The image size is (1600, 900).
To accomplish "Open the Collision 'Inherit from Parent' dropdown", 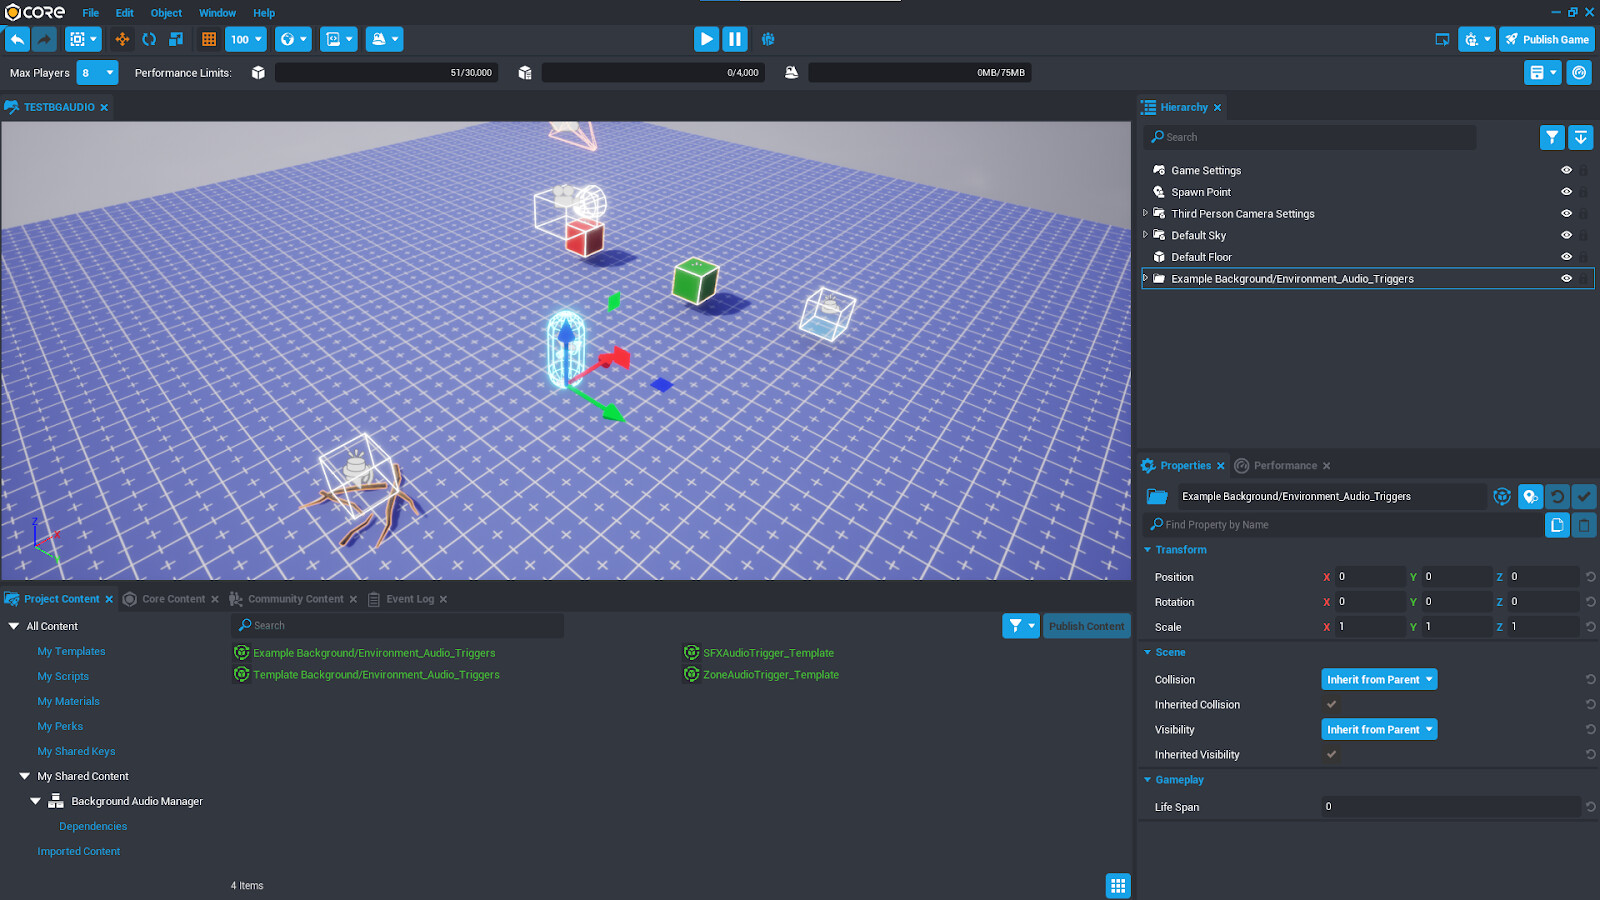I will (x=1379, y=679).
